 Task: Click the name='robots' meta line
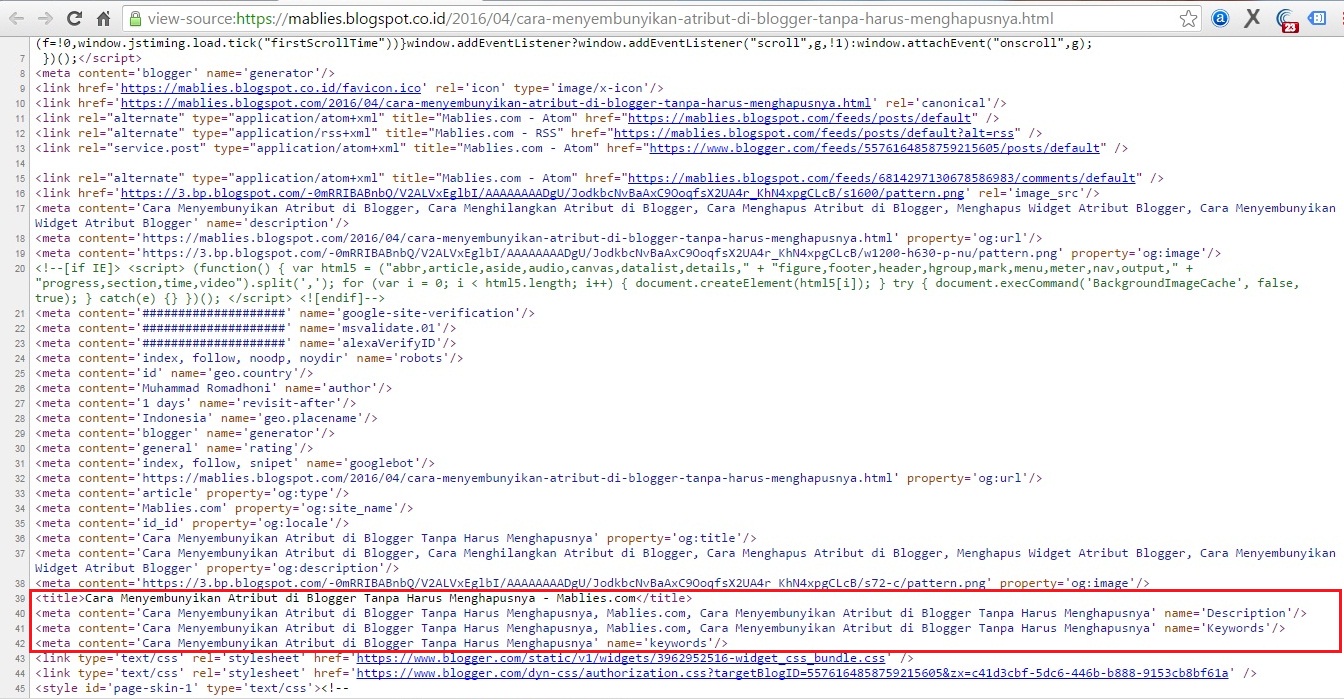pos(250,358)
